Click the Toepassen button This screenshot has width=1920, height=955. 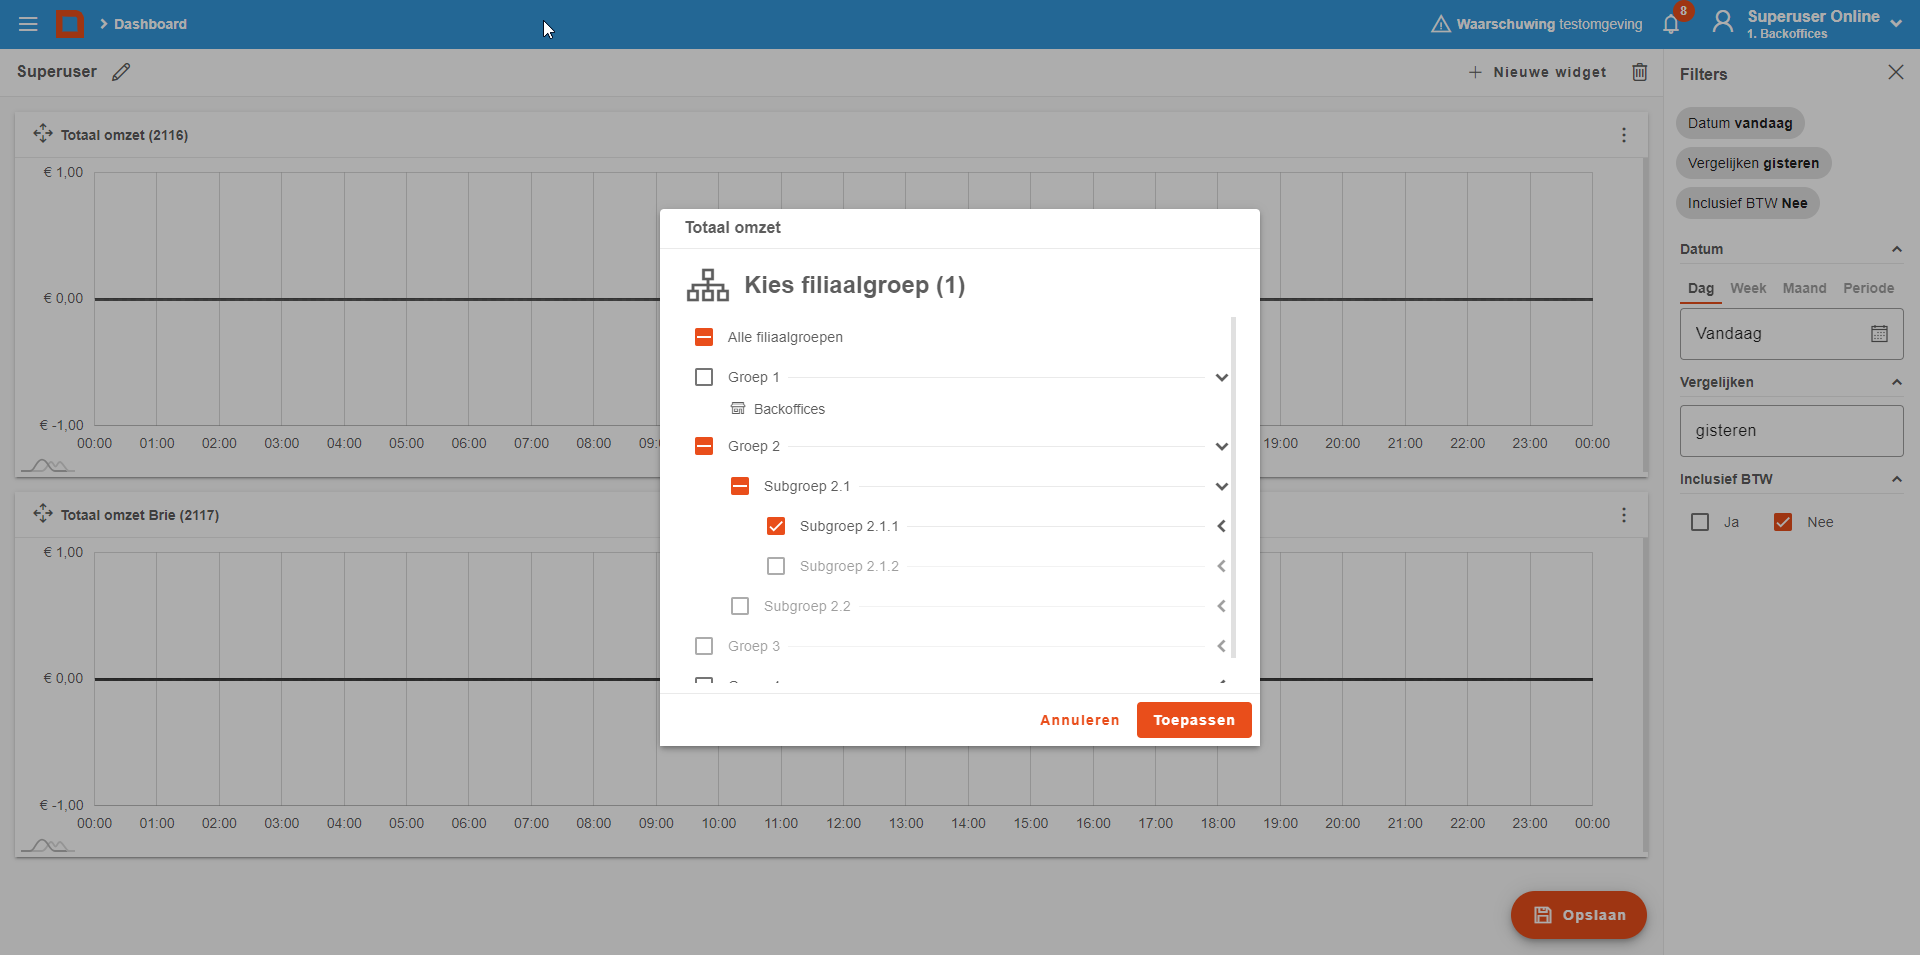[x=1193, y=720]
